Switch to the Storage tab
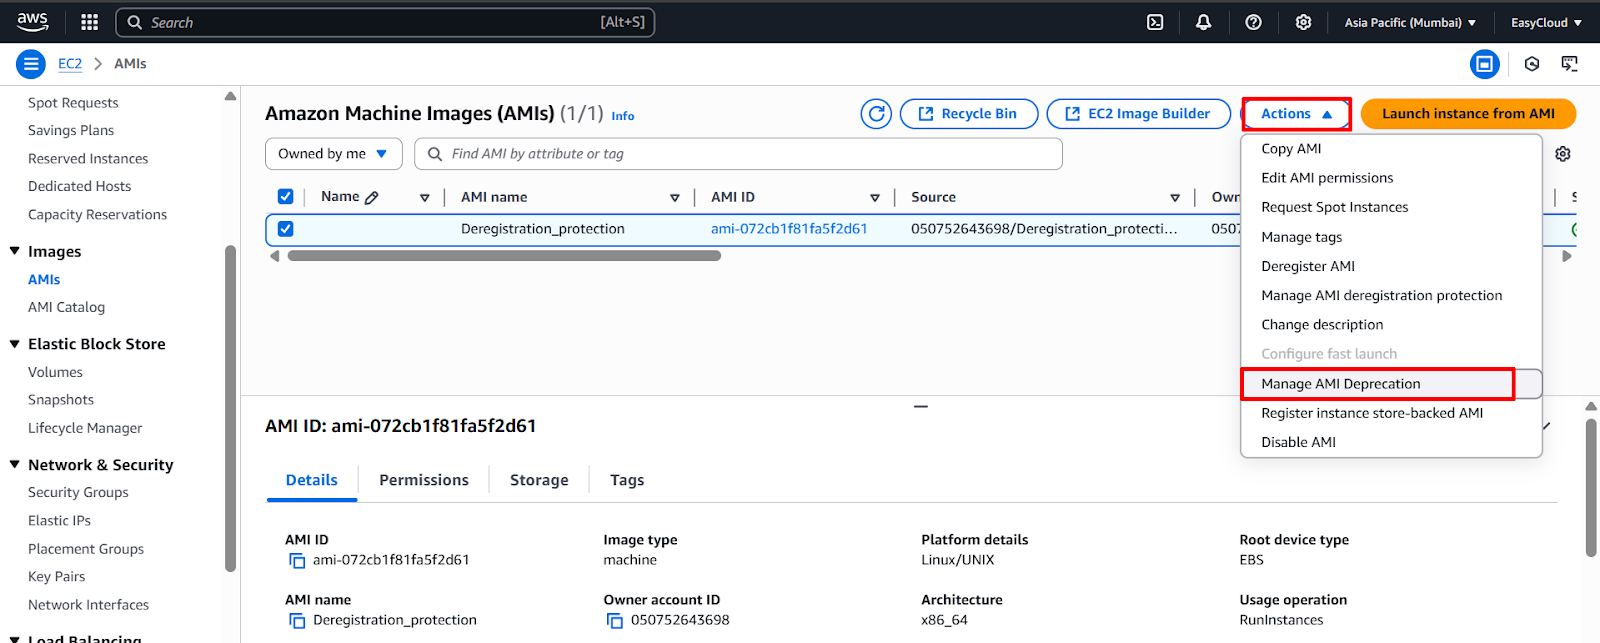This screenshot has width=1600, height=643. click(539, 480)
